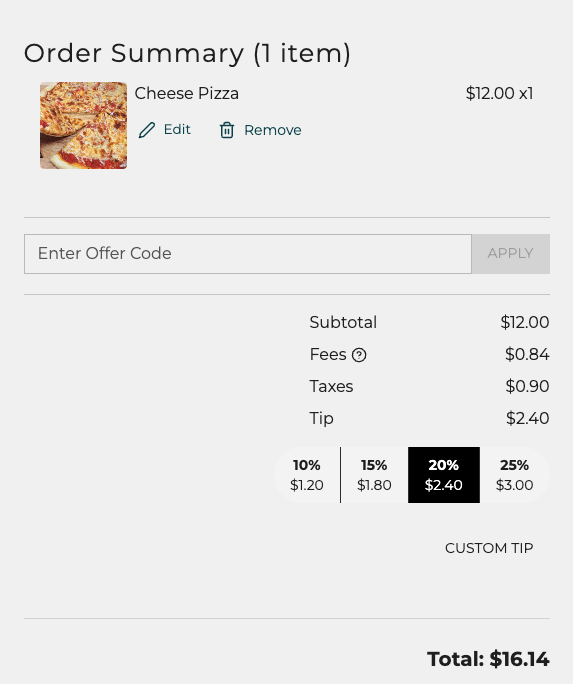
Task: Select the 15% tip option
Action: [374, 475]
